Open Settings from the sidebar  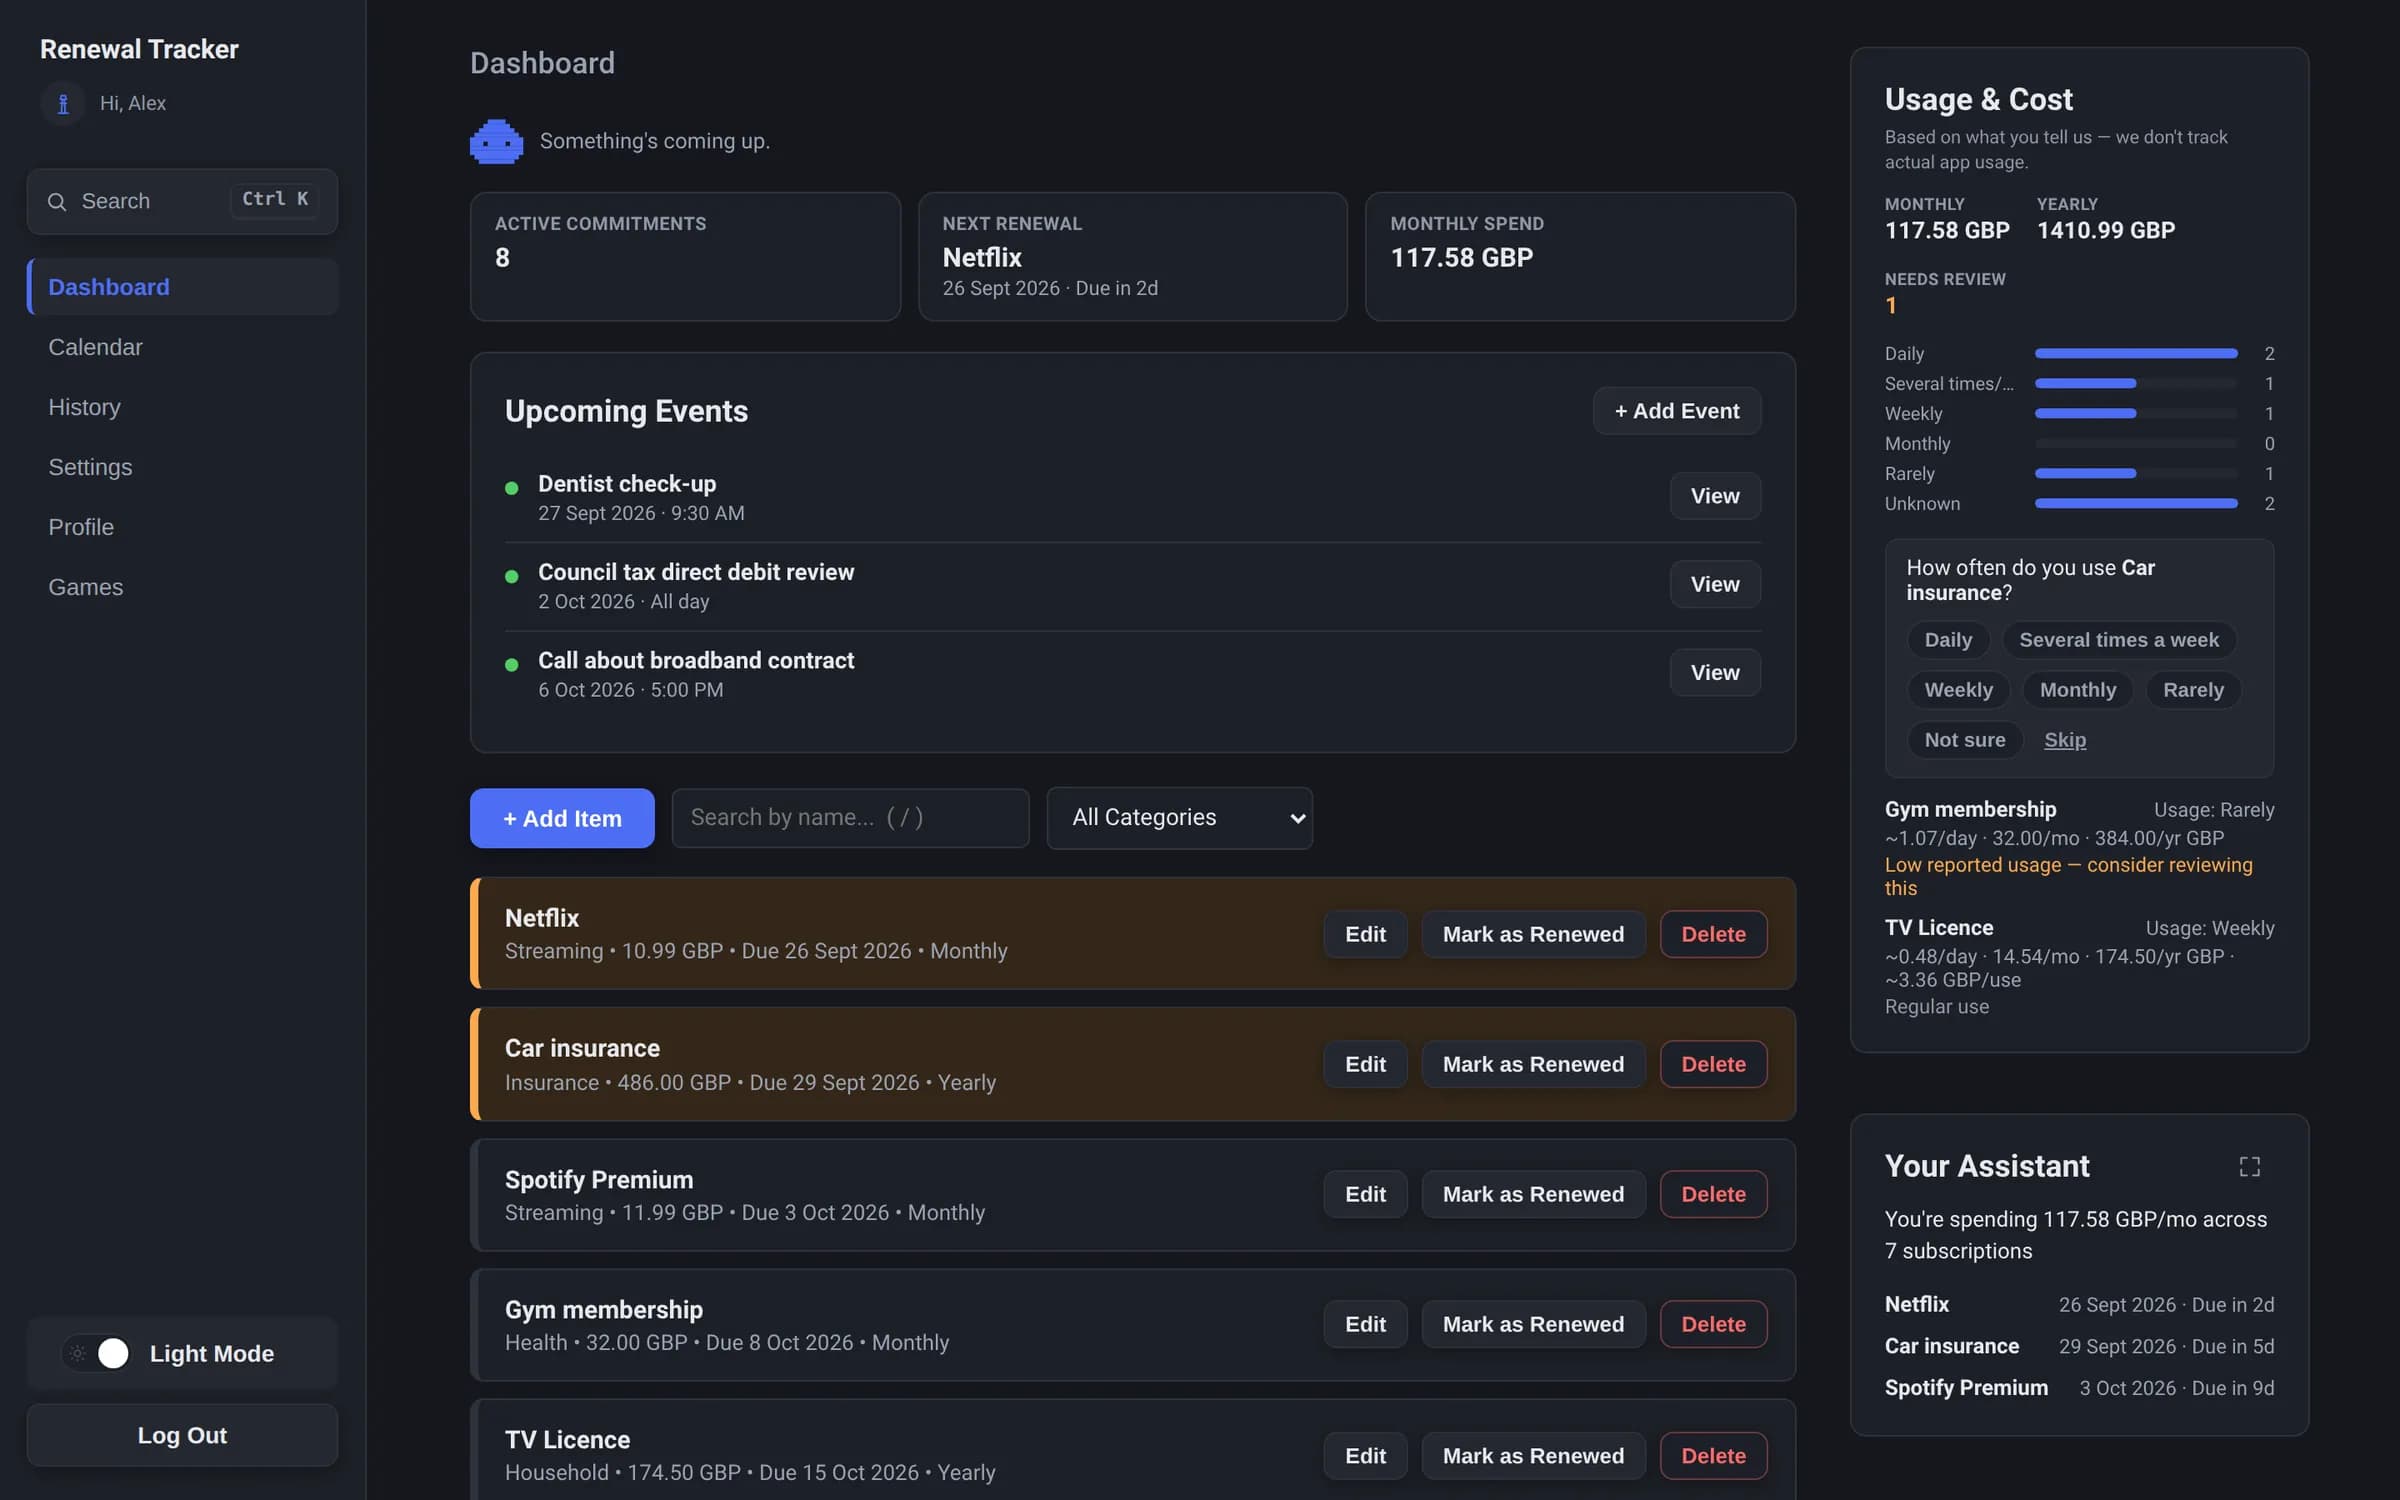point(183,467)
